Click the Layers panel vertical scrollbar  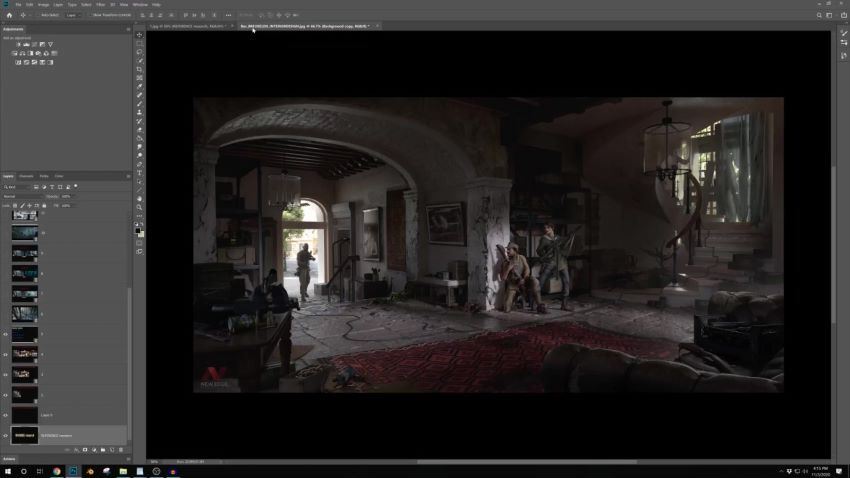pos(129,363)
